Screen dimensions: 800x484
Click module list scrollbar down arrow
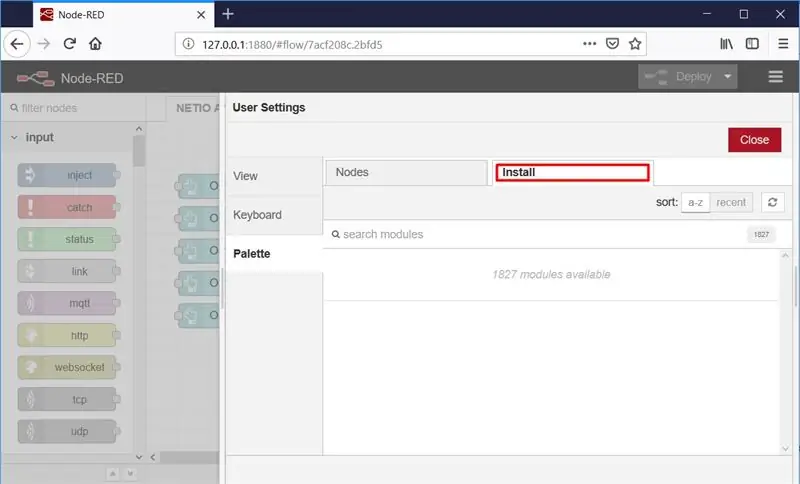pyautogui.click(x=785, y=449)
